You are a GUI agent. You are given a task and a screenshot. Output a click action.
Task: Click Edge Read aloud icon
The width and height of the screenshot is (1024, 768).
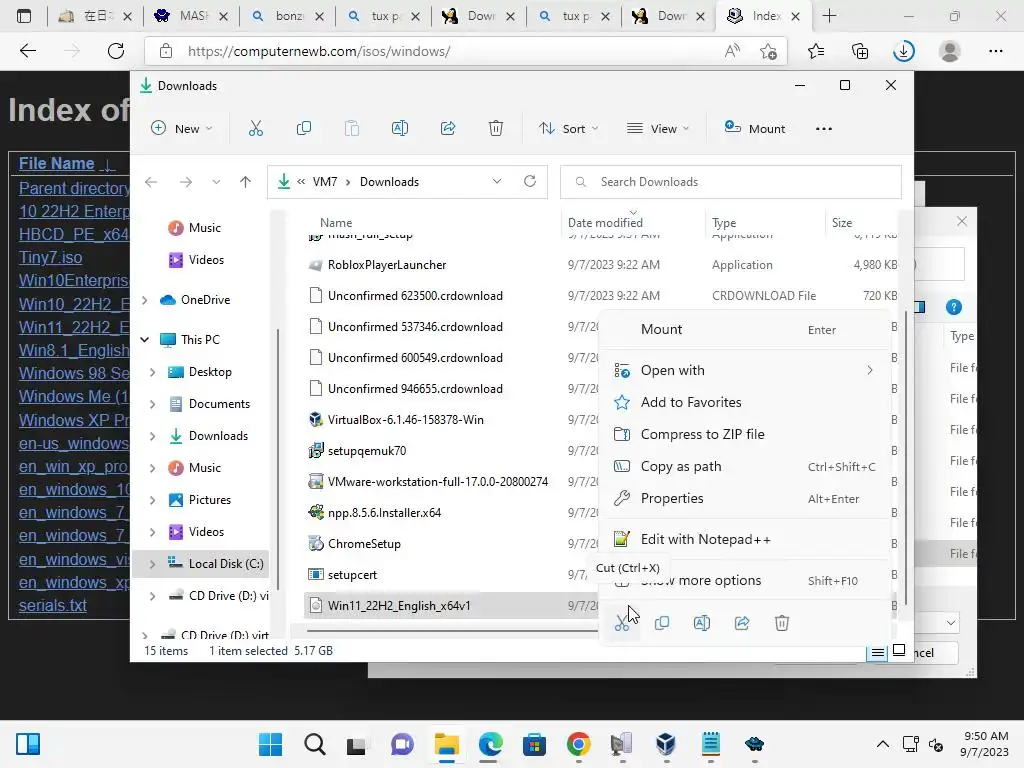click(732, 52)
